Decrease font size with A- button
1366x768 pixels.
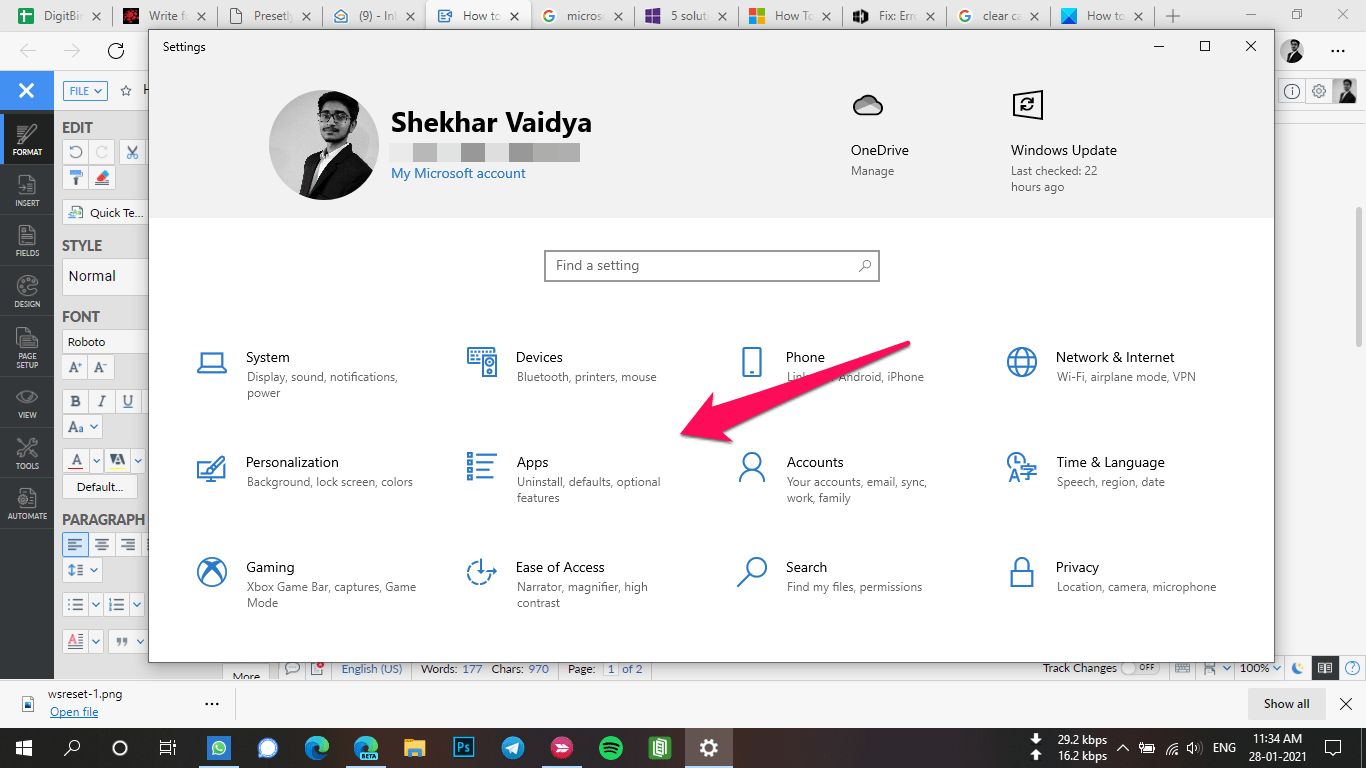coord(100,367)
